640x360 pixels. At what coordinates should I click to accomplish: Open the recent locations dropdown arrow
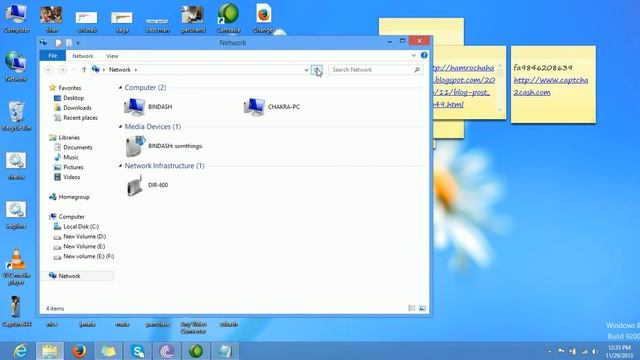click(x=74, y=70)
